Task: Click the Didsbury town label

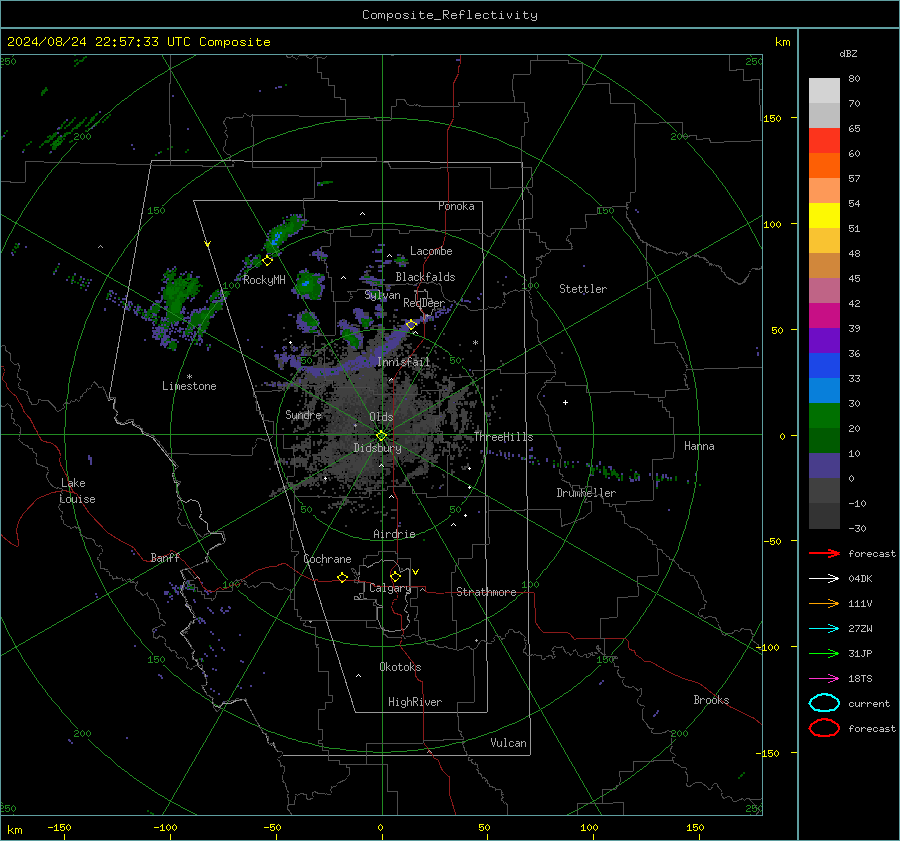Action: [x=377, y=448]
